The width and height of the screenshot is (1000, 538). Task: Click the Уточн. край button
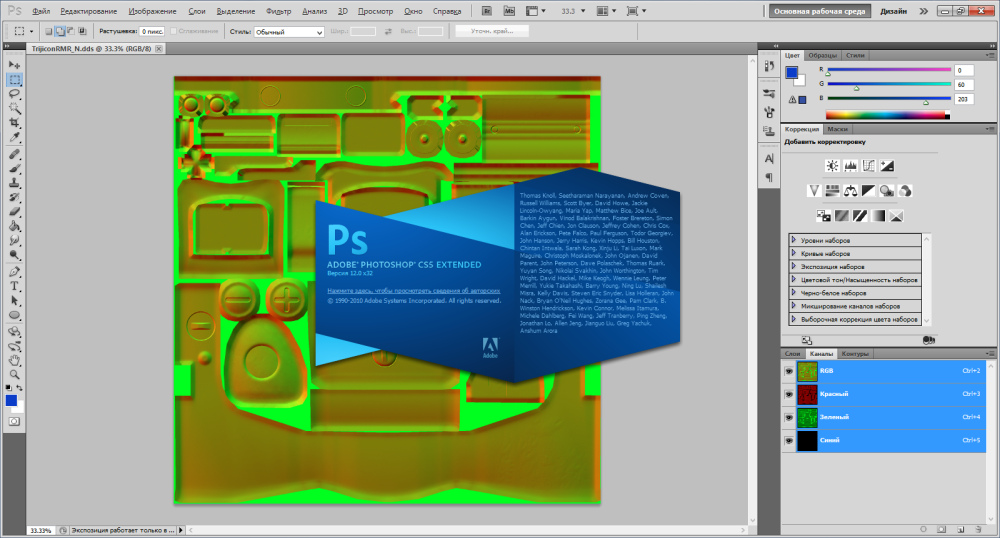[x=492, y=31]
